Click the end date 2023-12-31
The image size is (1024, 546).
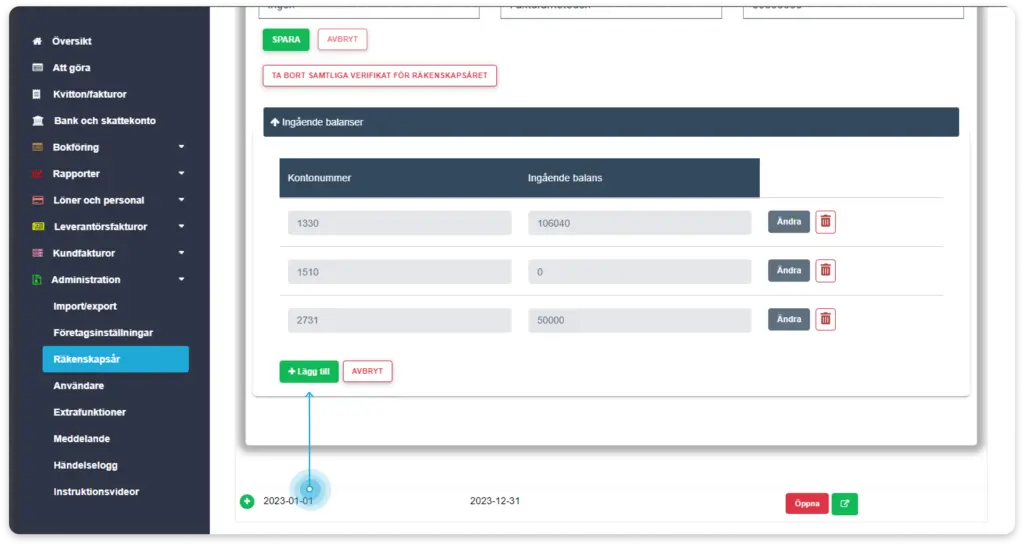495,501
